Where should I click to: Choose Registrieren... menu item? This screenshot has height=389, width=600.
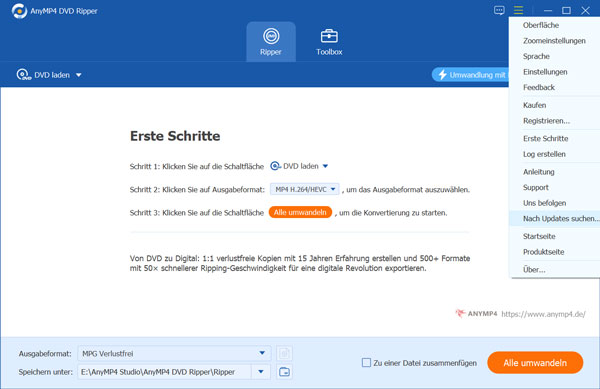(x=546, y=121)
